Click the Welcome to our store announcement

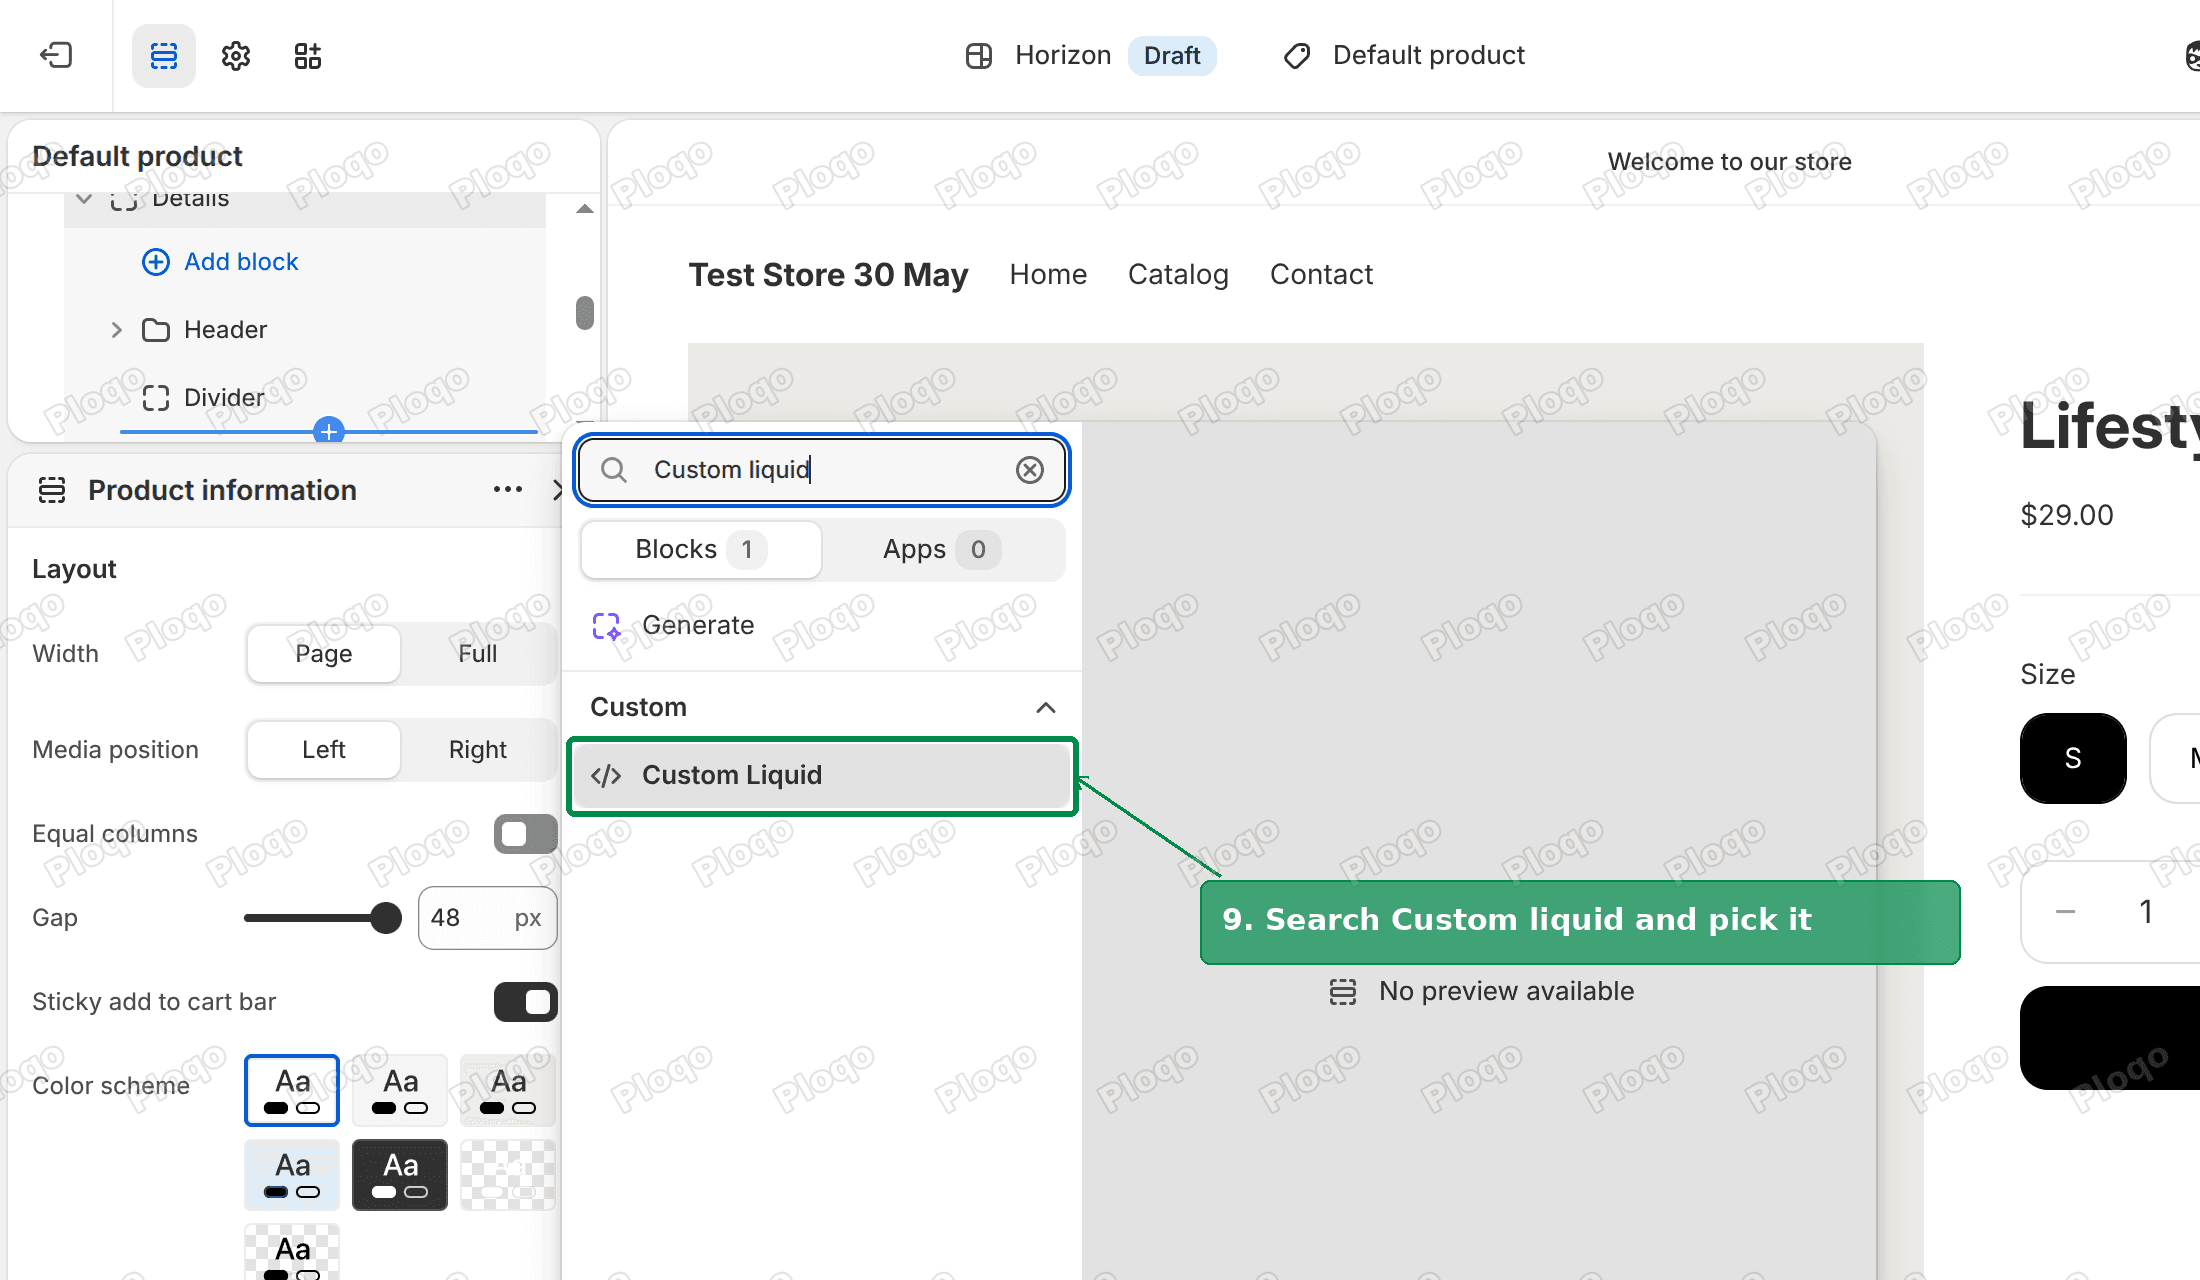(x=1729, y=162)
